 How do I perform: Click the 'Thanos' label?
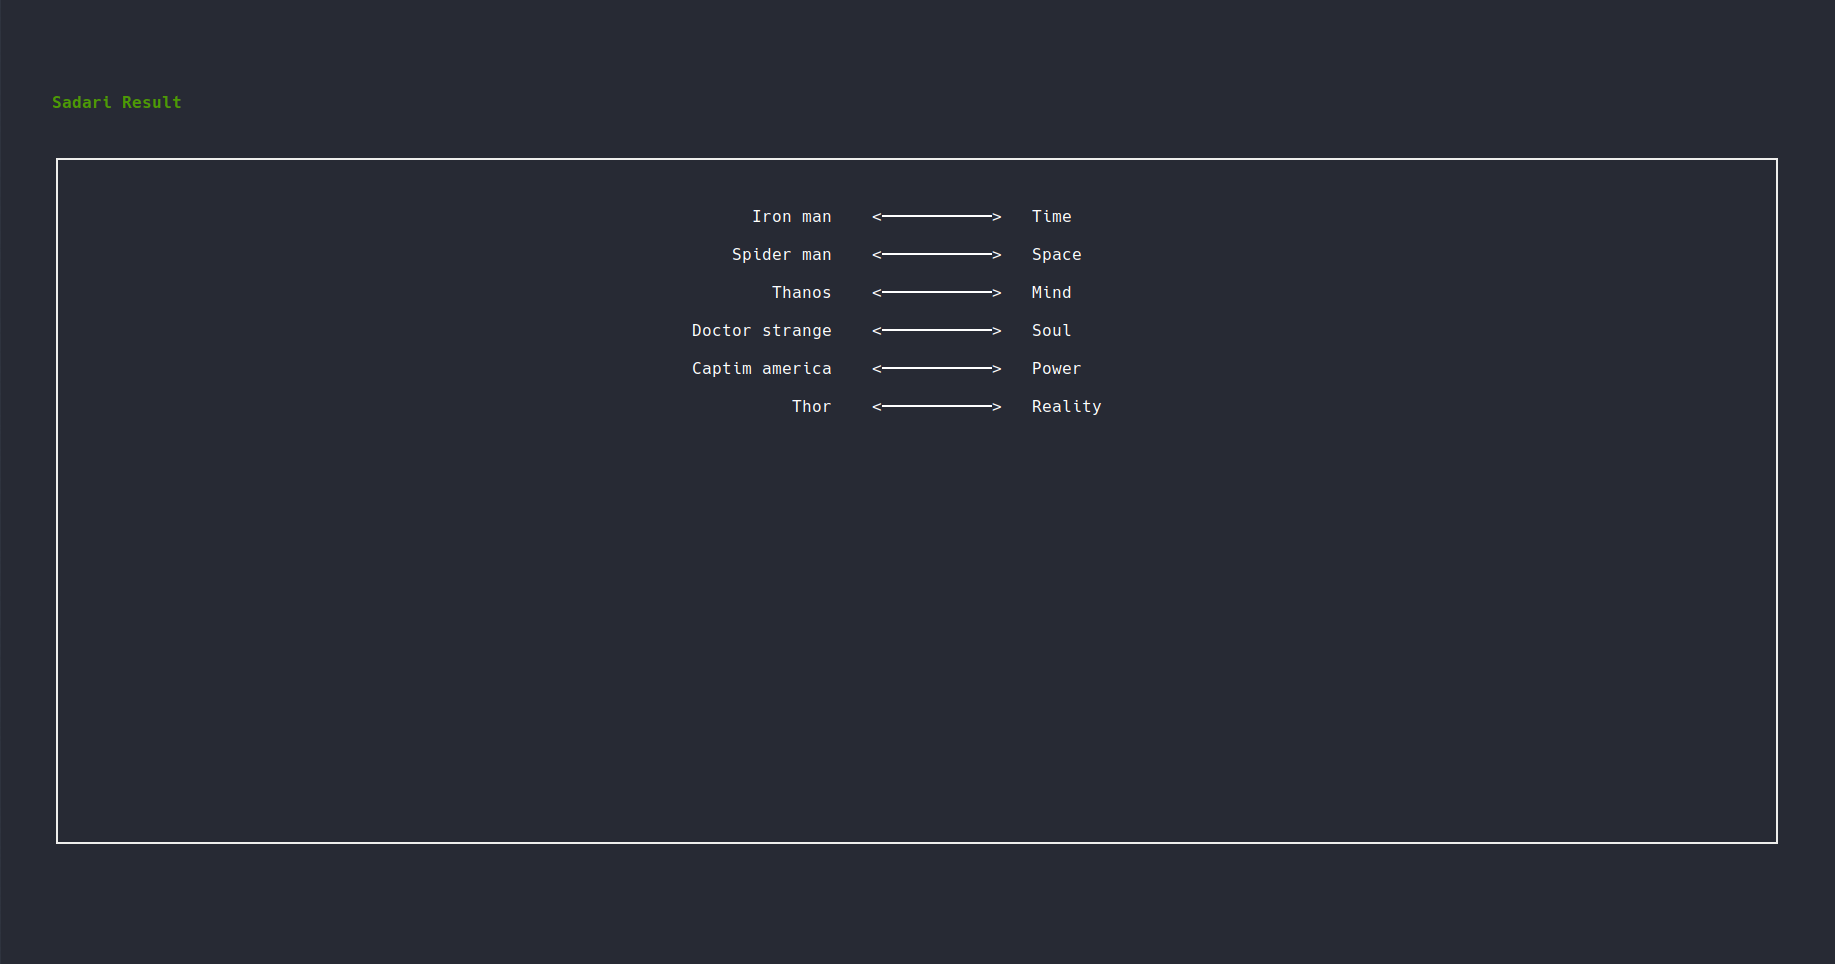tap(802, 292)
